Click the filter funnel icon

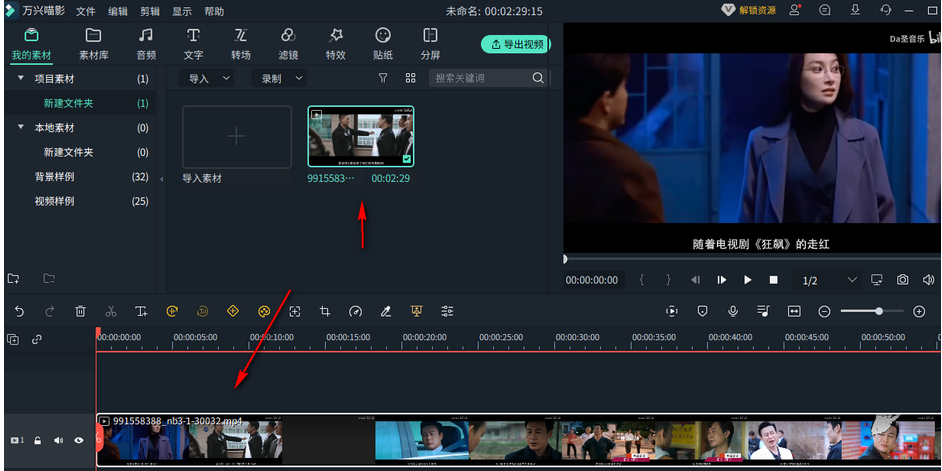pyautogui.click(x=383, y=78)
